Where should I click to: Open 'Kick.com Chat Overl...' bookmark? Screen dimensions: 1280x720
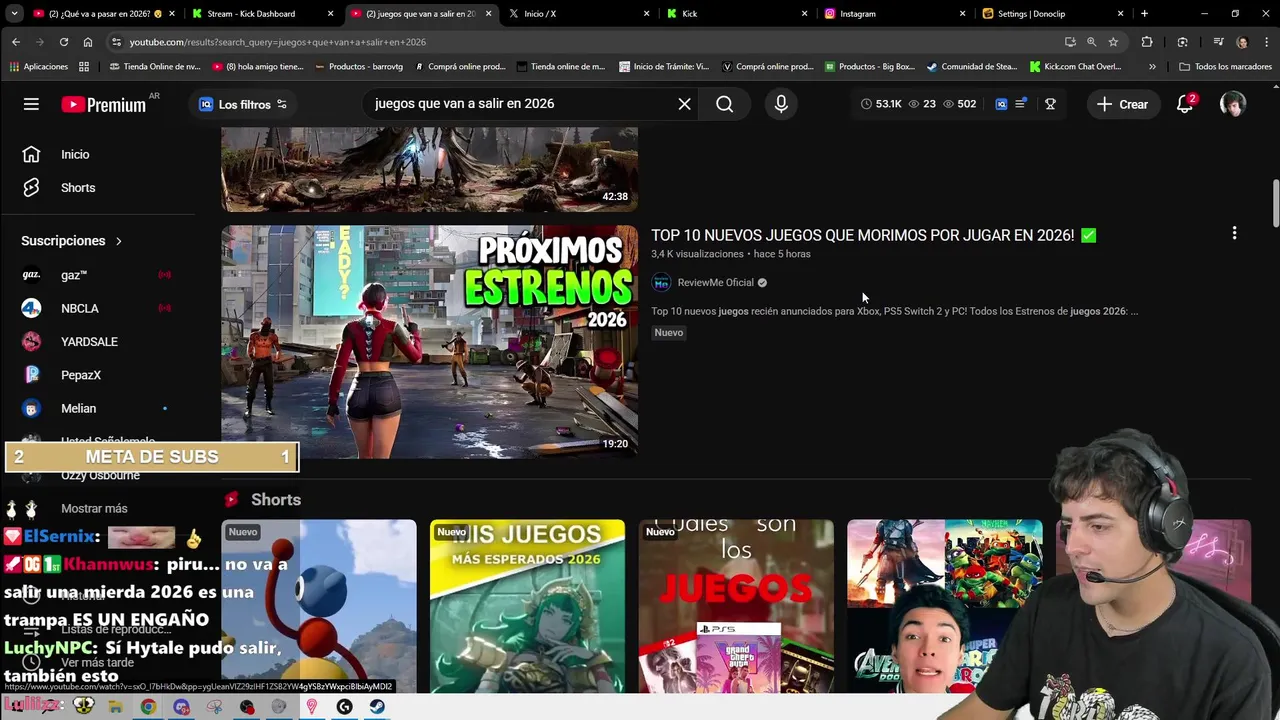pos(1075,67)
